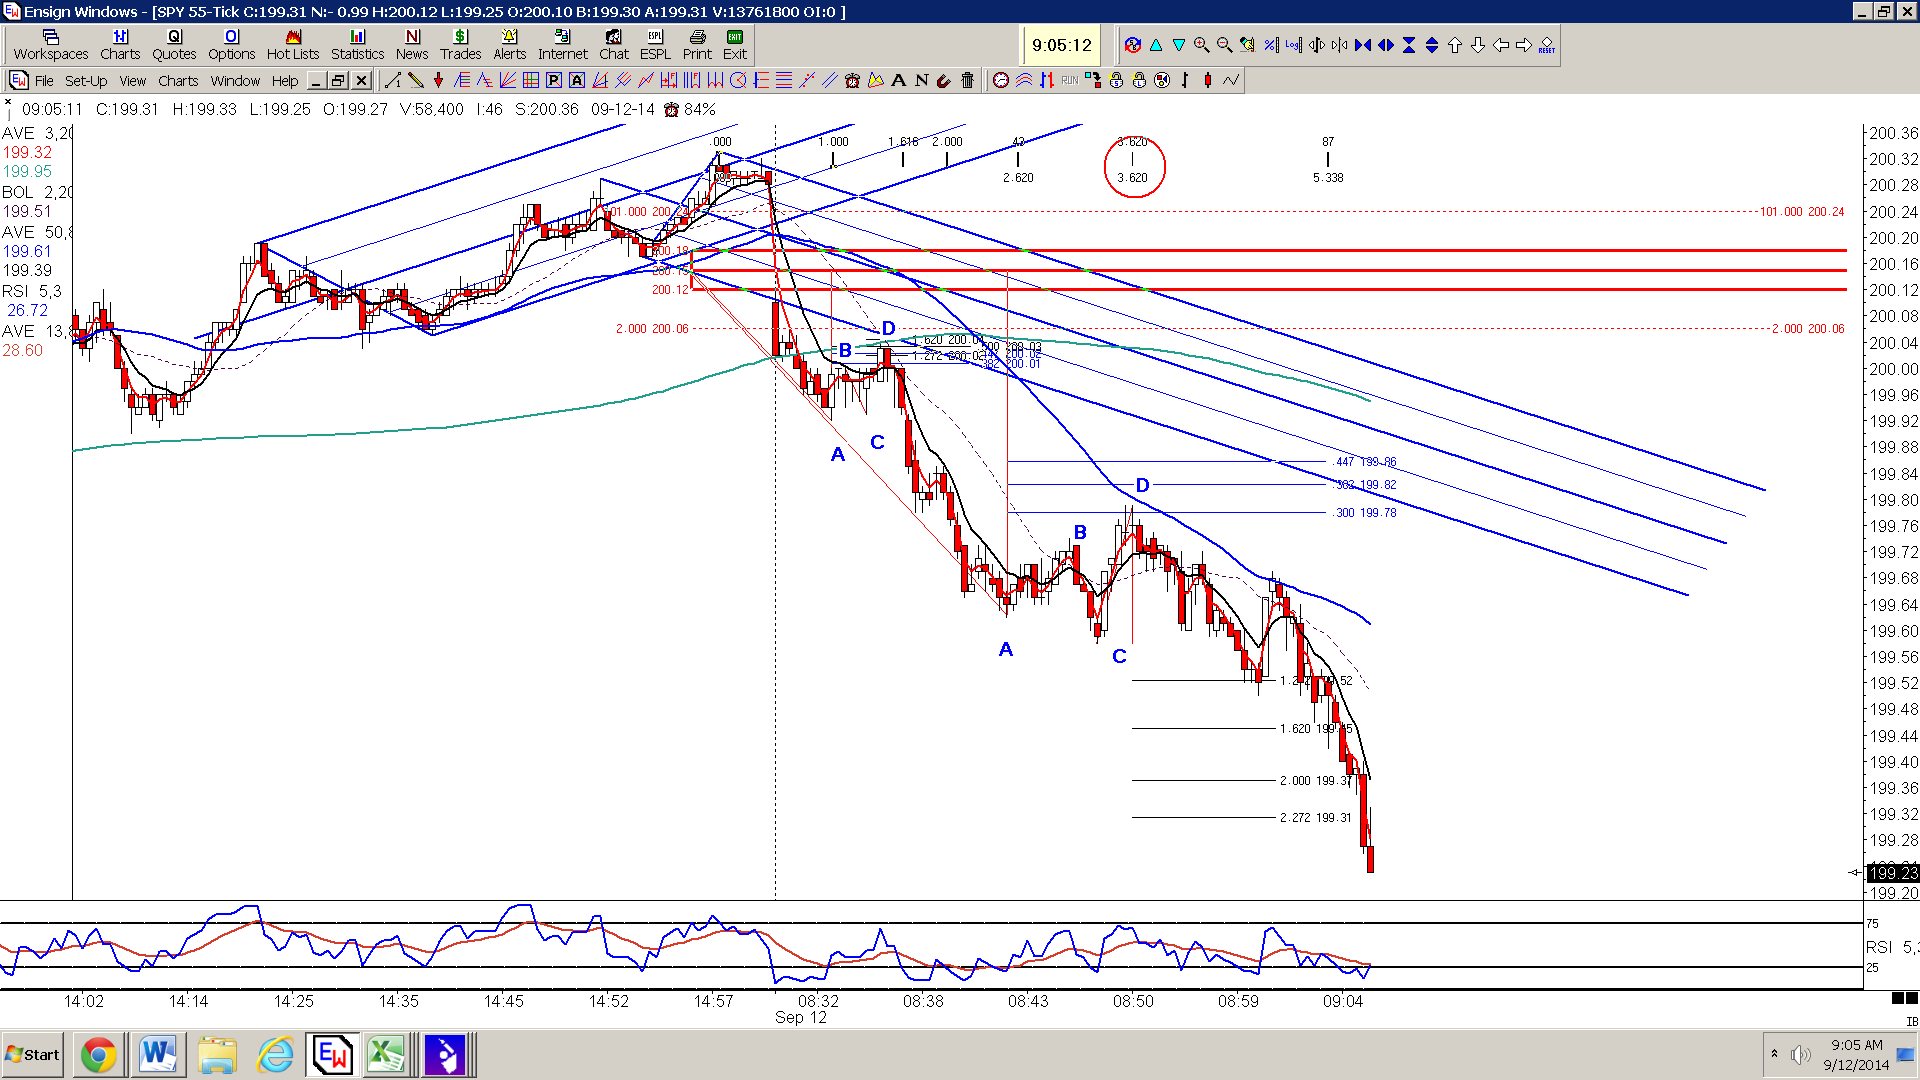Open the Statistics window
The height and width of the screenshot is (1080, 1920).
tap(357, 45)
